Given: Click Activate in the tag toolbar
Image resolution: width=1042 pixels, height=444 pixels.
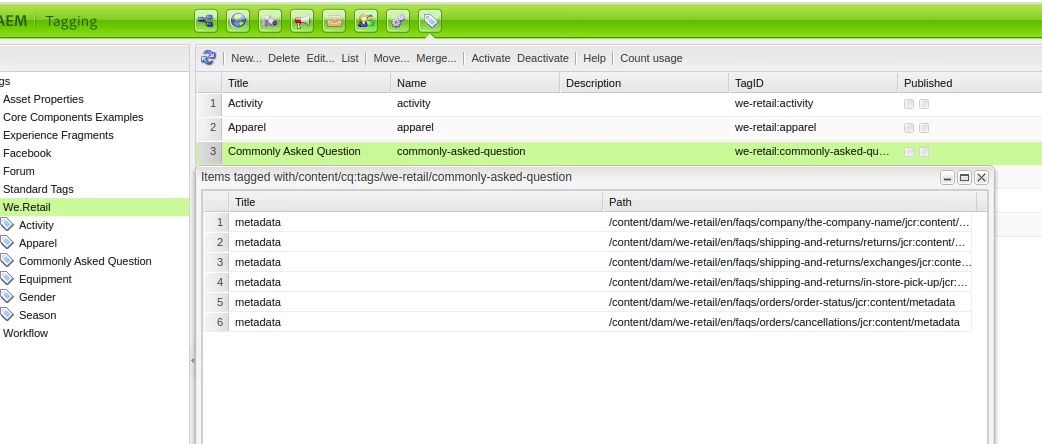Looking at the screenshot, I should [490, 58].
